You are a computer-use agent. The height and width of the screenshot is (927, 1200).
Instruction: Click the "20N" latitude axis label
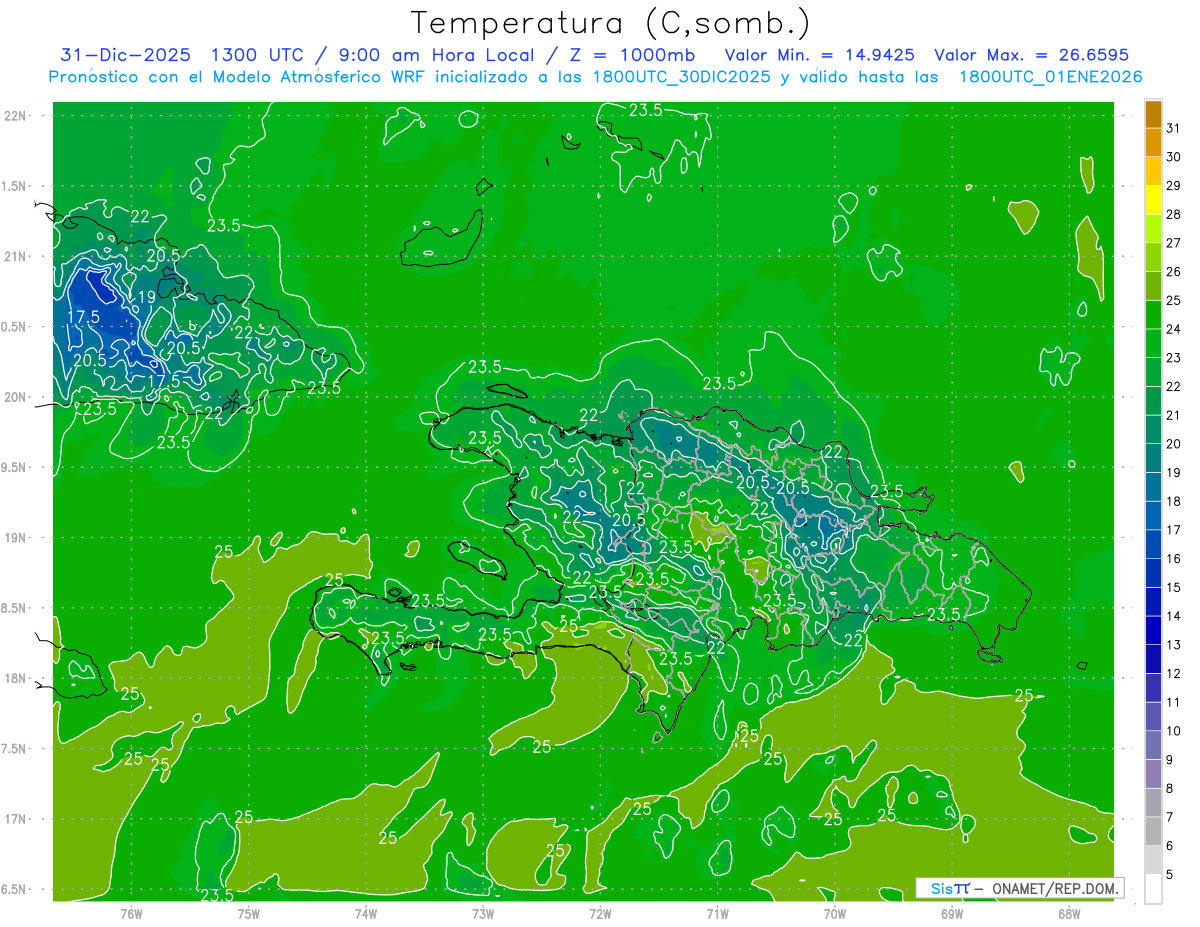[x=14, y=397]
